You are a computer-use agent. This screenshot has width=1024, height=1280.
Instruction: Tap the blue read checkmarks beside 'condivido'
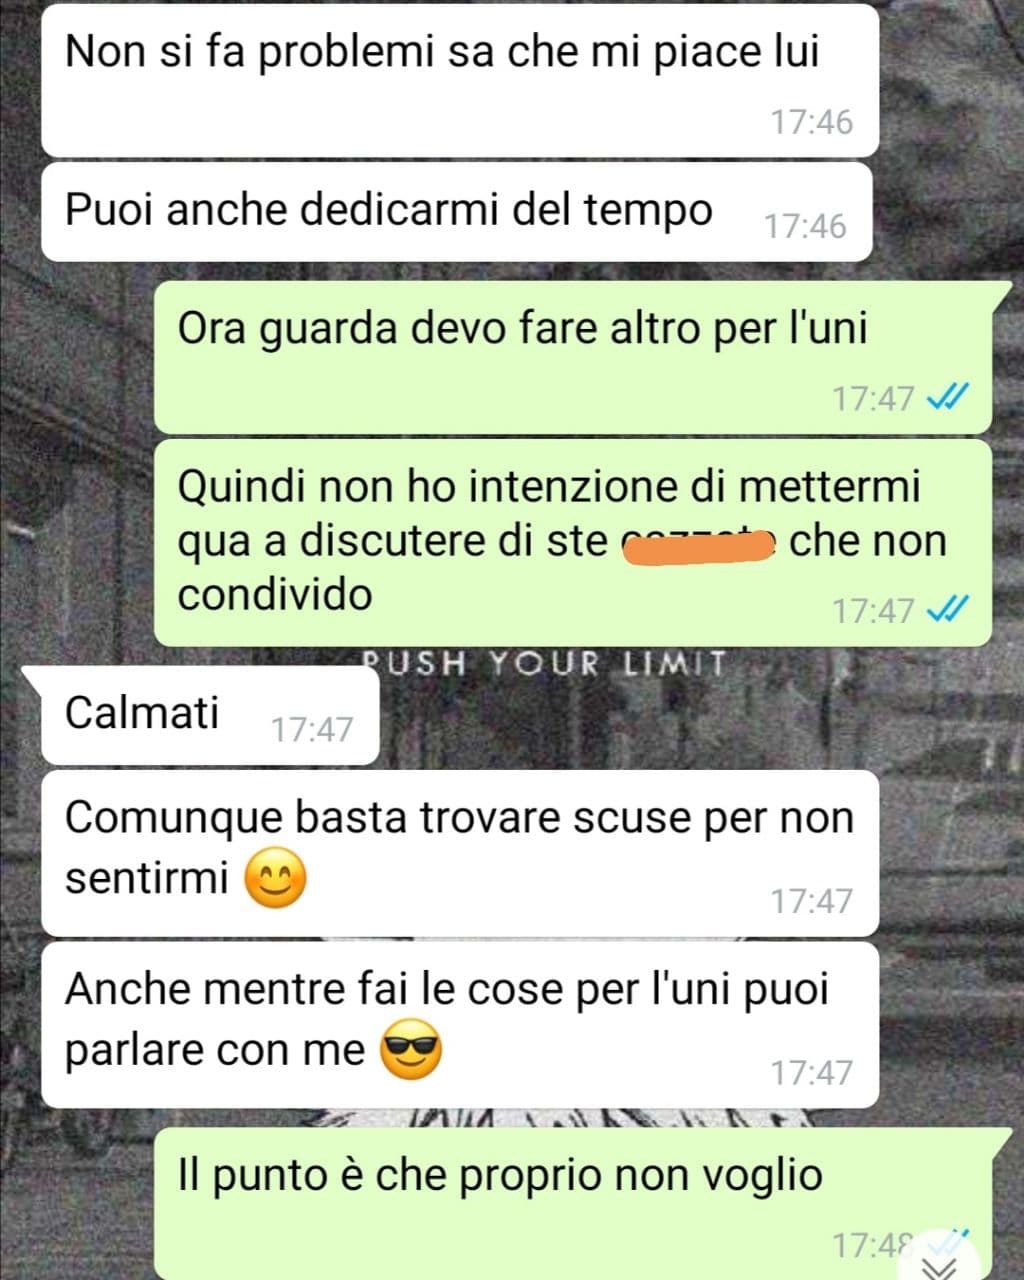click(947, 609)
